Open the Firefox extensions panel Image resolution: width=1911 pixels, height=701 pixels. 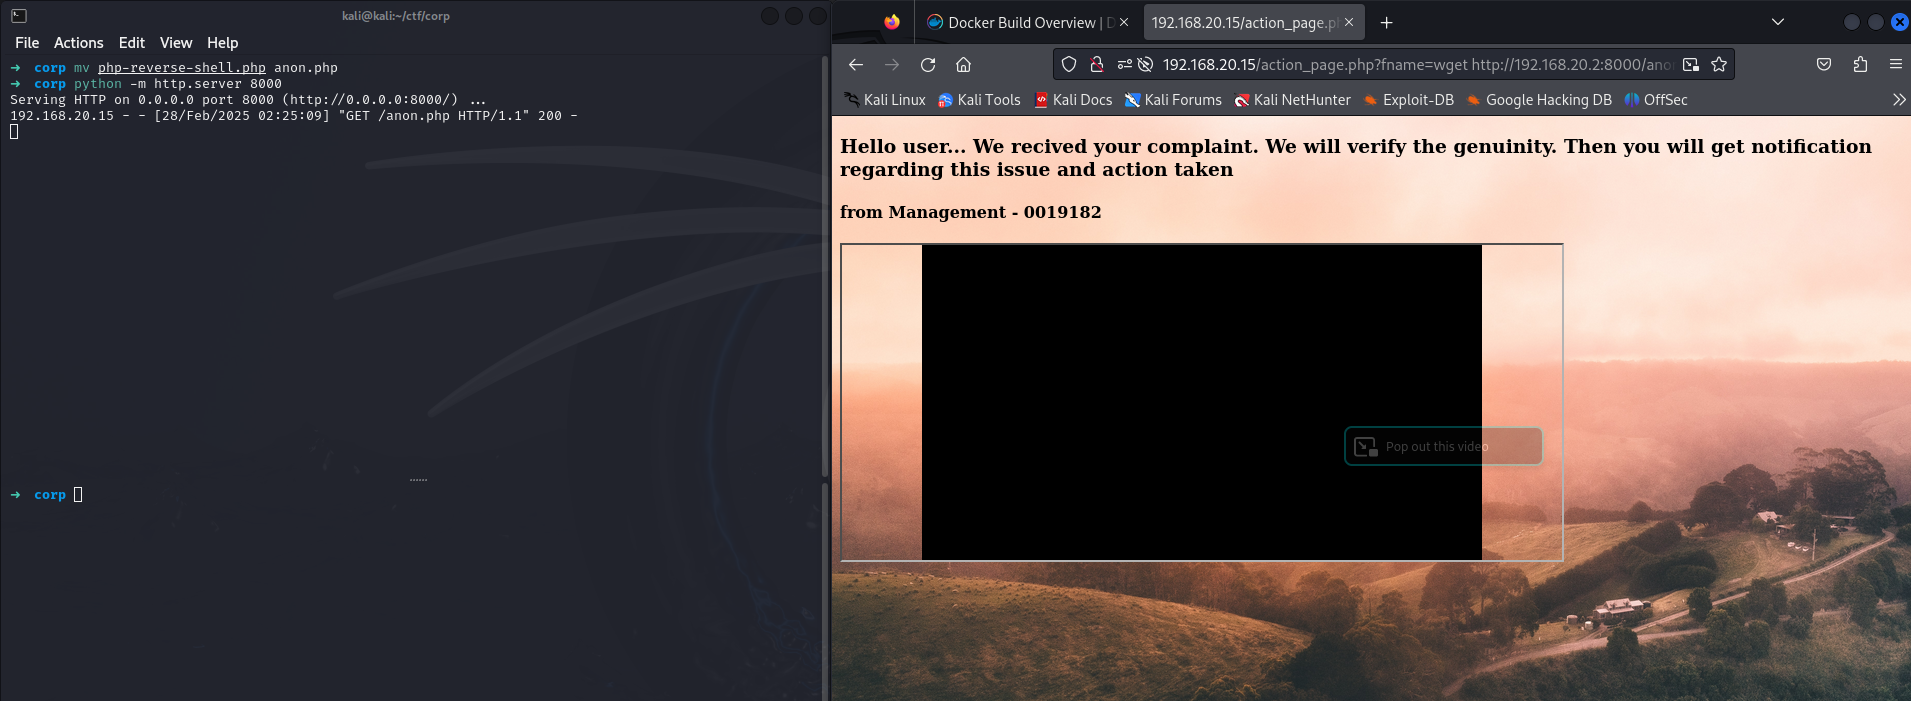coord(1860,64)
